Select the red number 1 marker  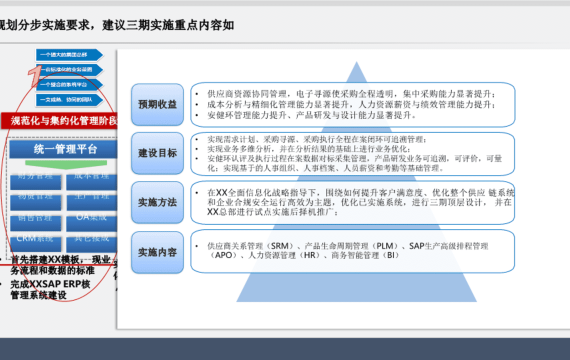pos(35,76)
